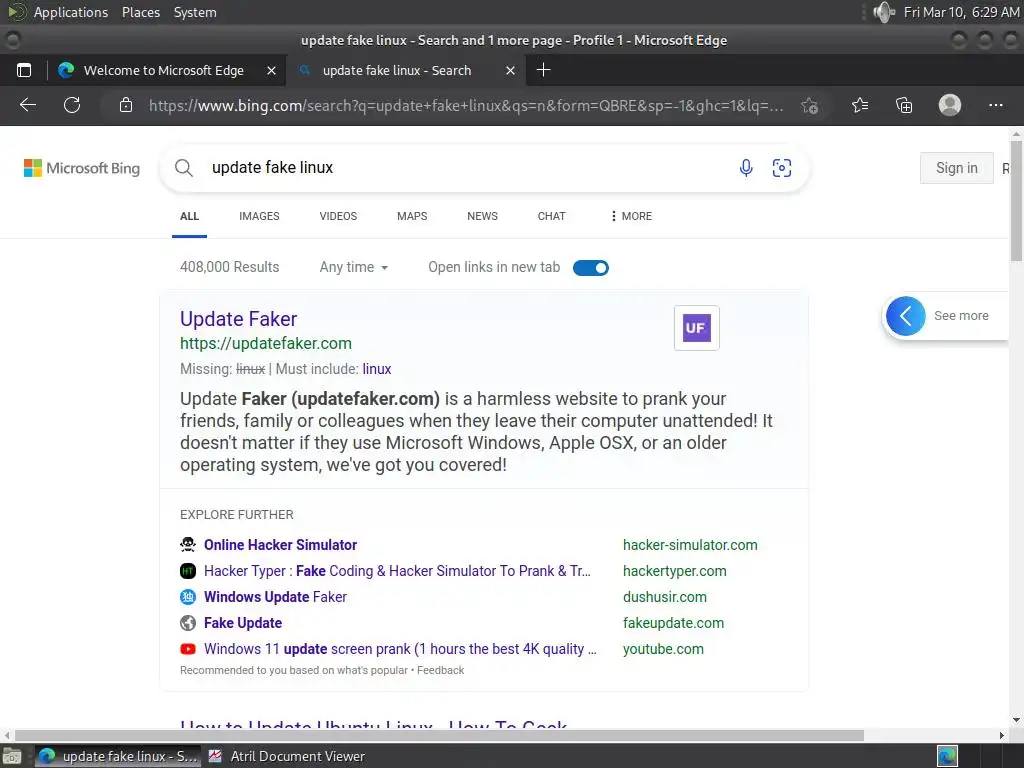
Task: Click the address bar URL field
Action: coord(466,105)
